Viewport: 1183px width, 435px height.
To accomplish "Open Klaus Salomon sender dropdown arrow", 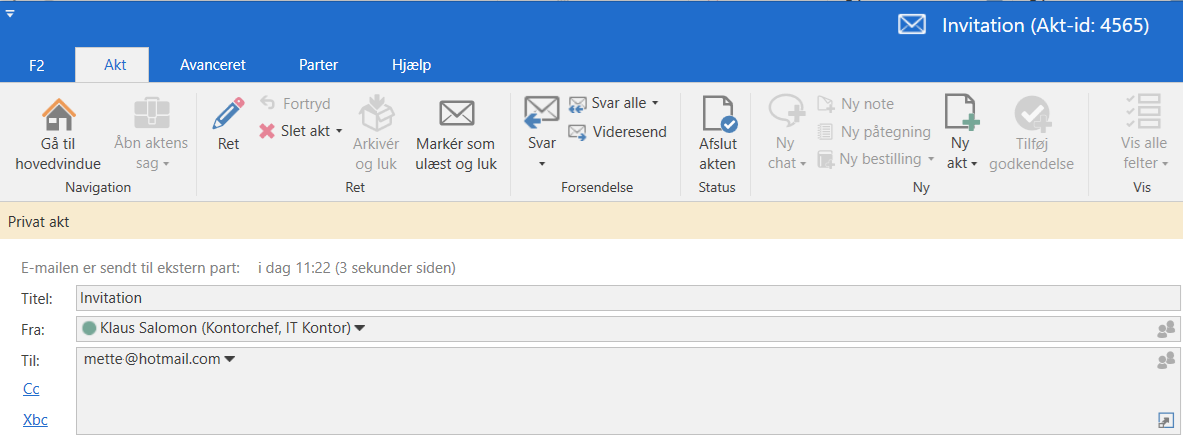I will pos(360,328).
